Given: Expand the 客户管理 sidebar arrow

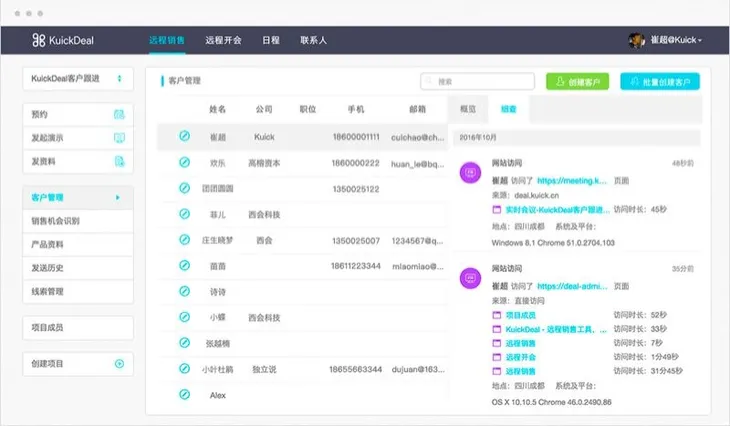Looking at the screenshot, I should 118,197.
